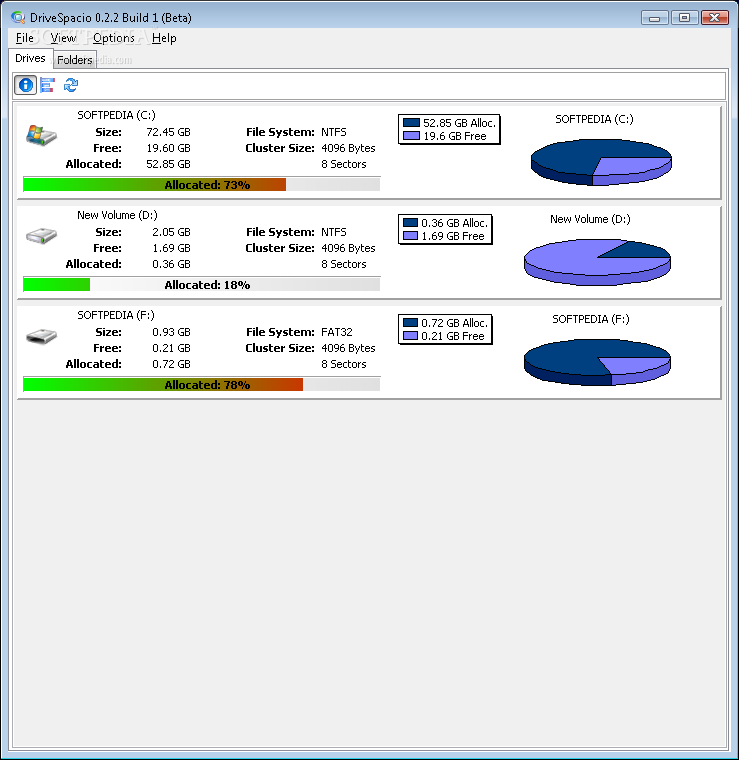
Task: Maximize the DriveSpacio window
Action: [x=684, y=18]
